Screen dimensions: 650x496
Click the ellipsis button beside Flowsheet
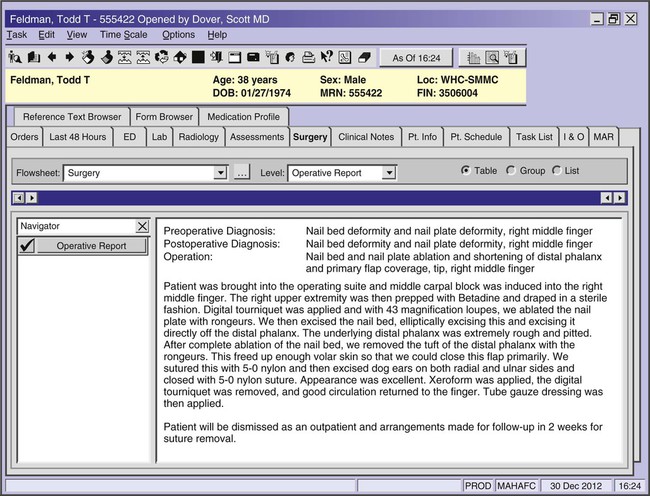242,173
